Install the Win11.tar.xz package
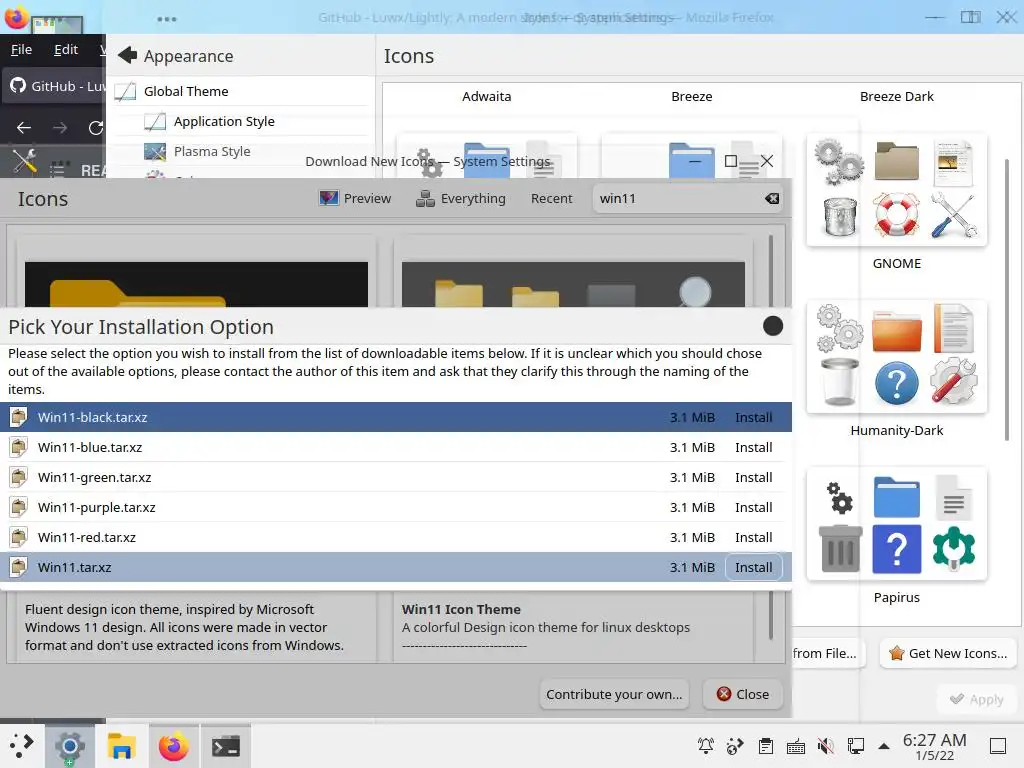1024x768 pixels. [x=753, y=568]
